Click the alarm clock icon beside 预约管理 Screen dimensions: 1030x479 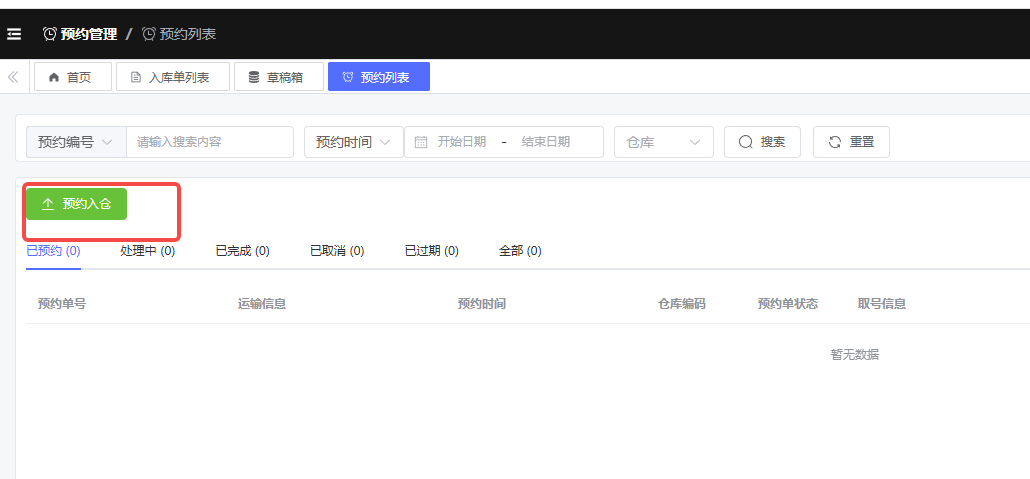pos(49,34)
